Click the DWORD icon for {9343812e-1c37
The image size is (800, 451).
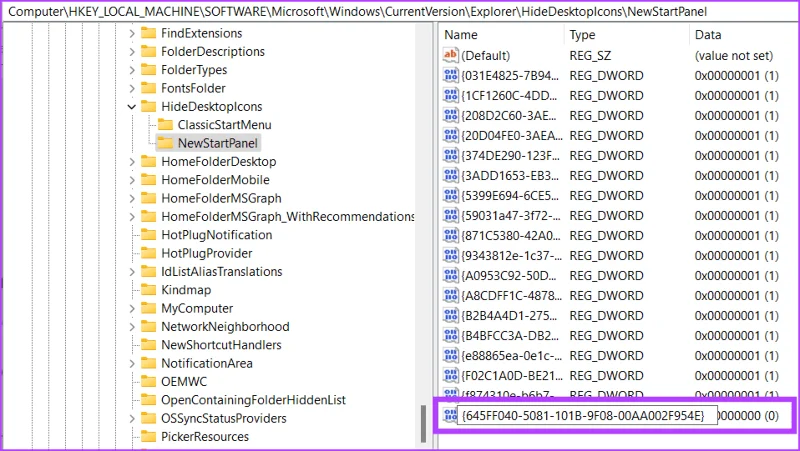tap(451, 256)
